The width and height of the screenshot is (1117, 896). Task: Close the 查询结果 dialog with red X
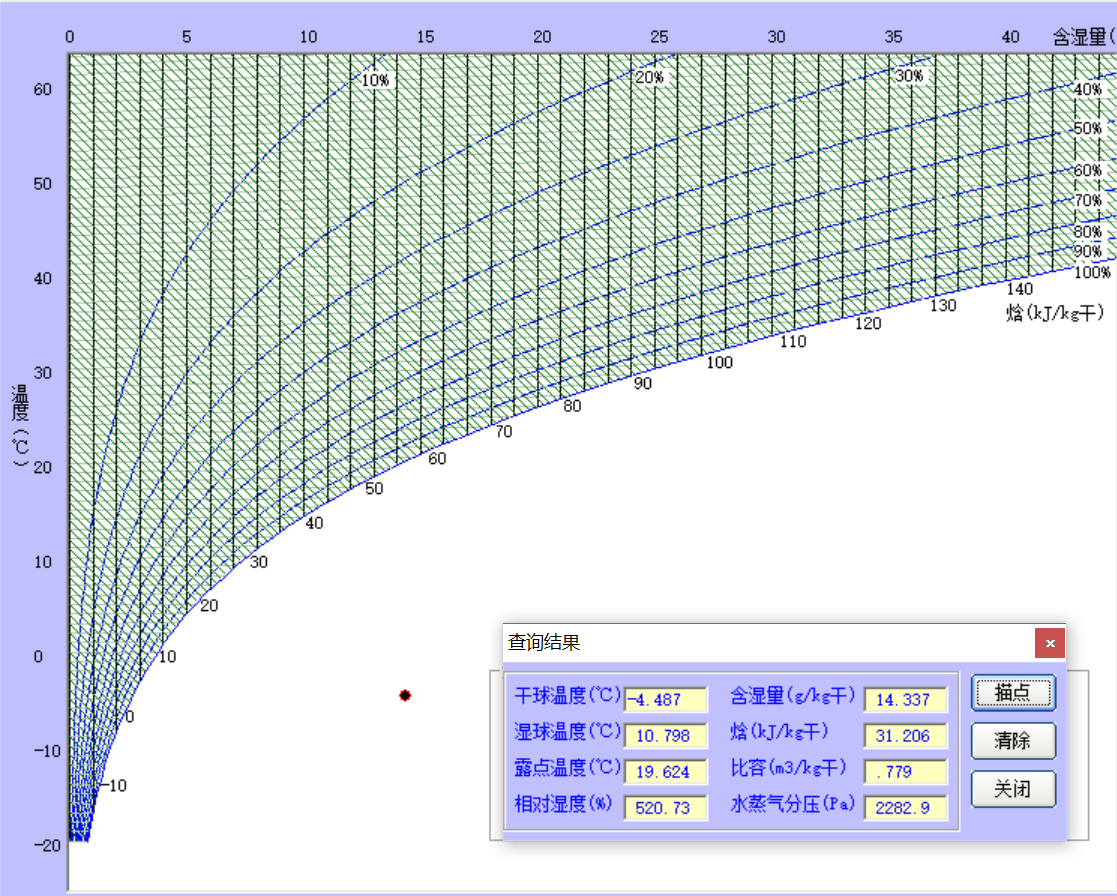tap(1050, 643)
